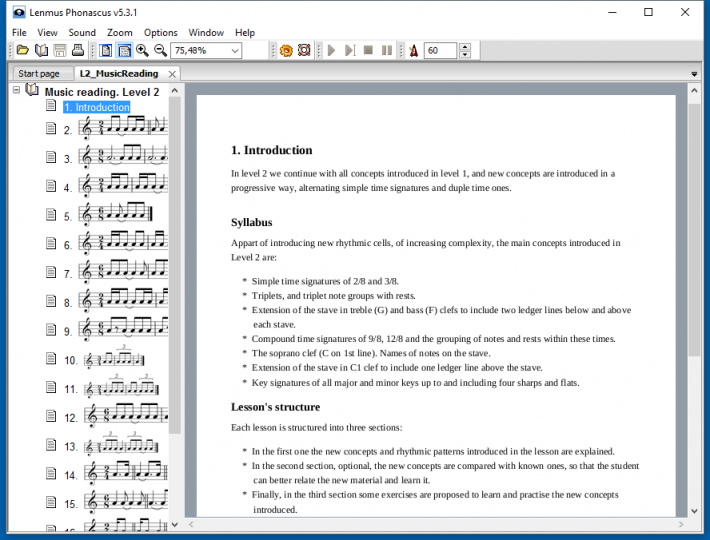The height and width of the screenshot is (540, 710).
Task: Select the L2_MusicReading tab
Action: pos(119,73)
